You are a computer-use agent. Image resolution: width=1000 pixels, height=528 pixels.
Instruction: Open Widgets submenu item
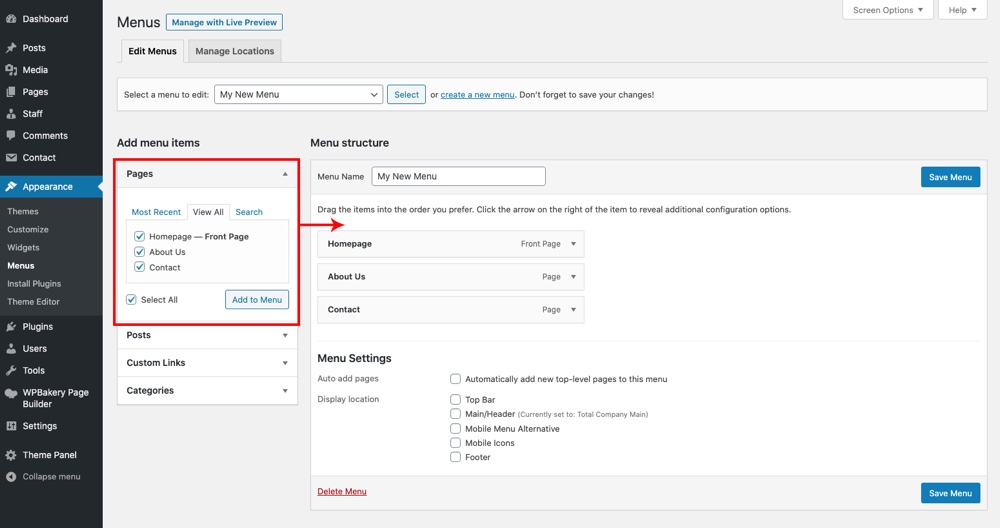[x=24, y=247]
